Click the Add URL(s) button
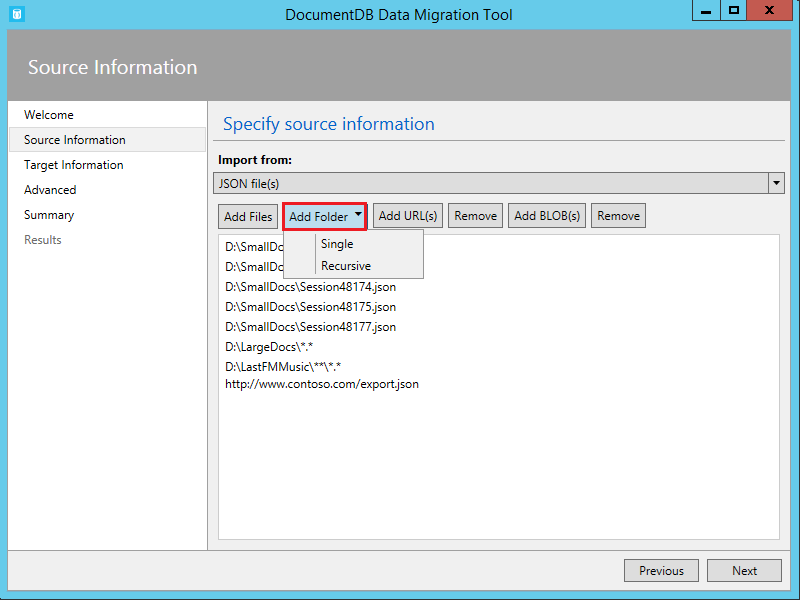The width and height of the screenshot is (800, 600). pyautogui.click(x=408, y=216)
